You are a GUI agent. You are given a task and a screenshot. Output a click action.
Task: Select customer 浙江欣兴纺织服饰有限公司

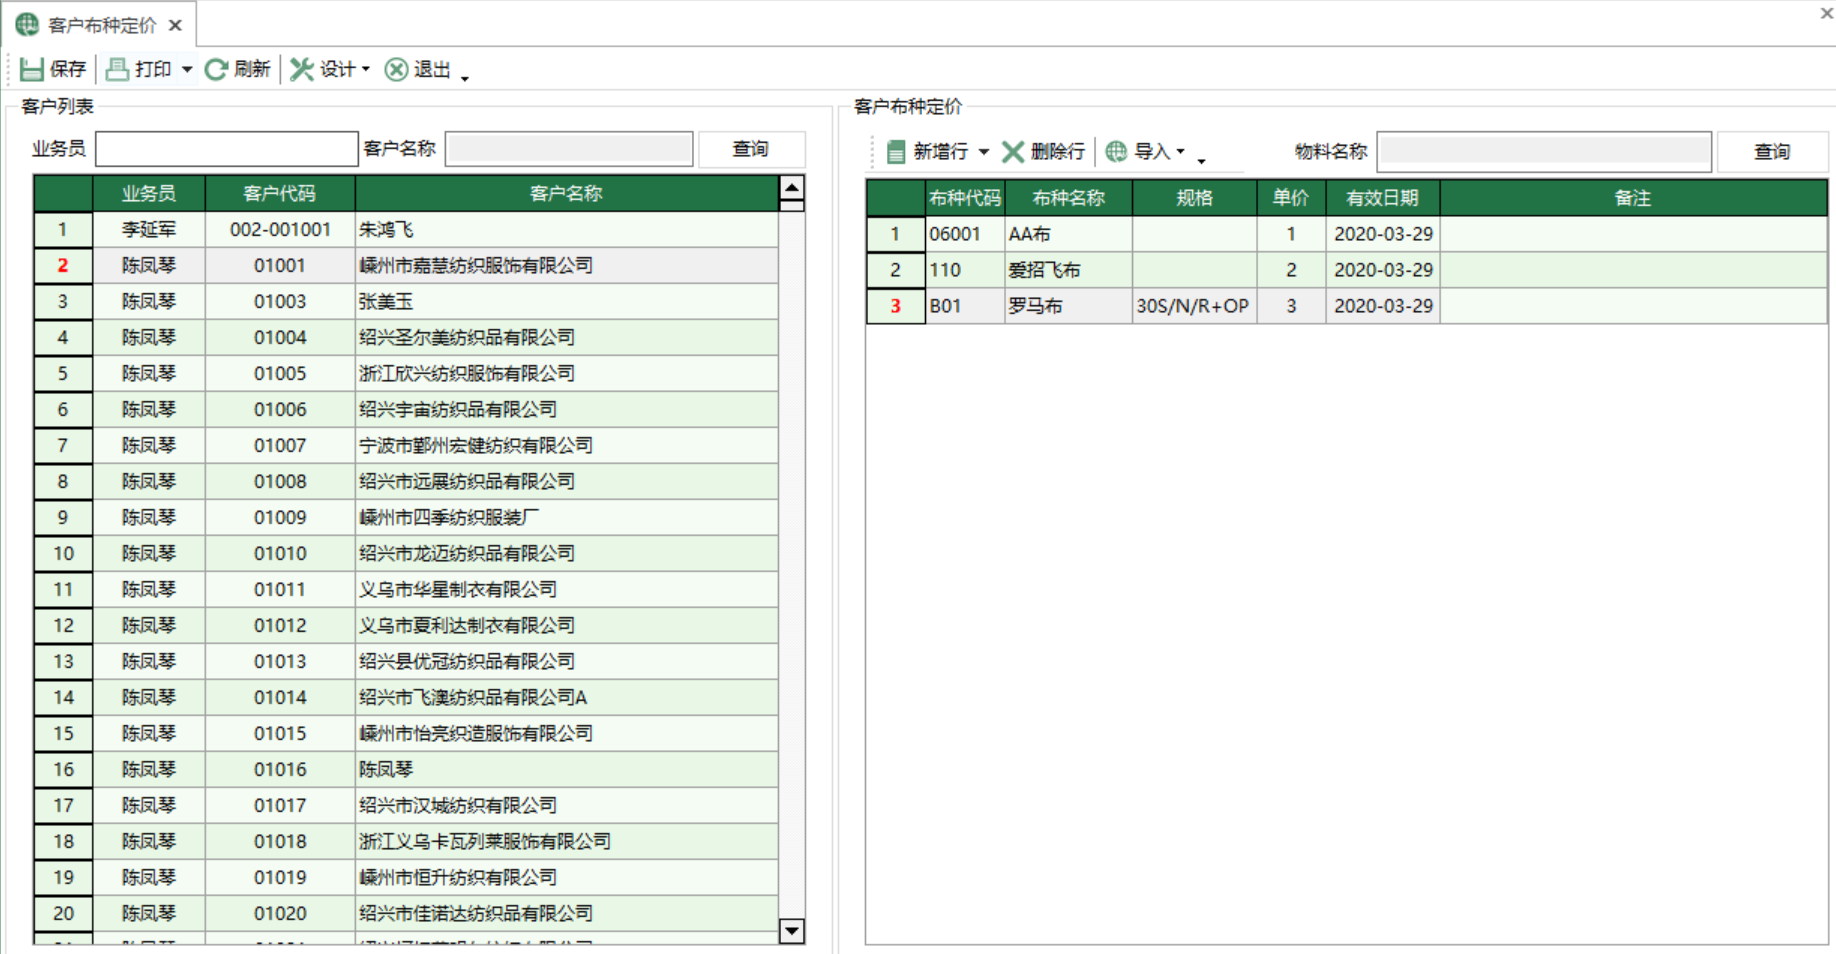tap(566, 374)
